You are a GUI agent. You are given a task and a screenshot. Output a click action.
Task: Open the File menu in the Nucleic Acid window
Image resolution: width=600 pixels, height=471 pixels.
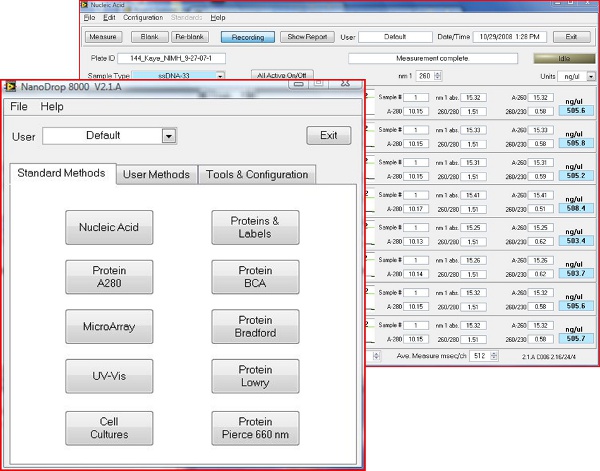(89, 18)
